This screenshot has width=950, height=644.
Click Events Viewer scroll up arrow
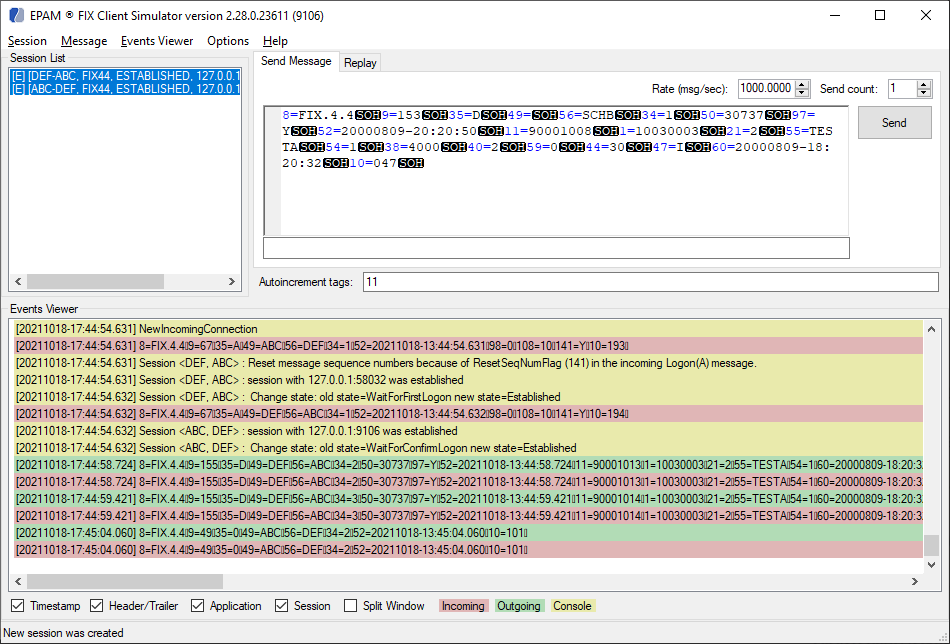[x=931, y=329]
